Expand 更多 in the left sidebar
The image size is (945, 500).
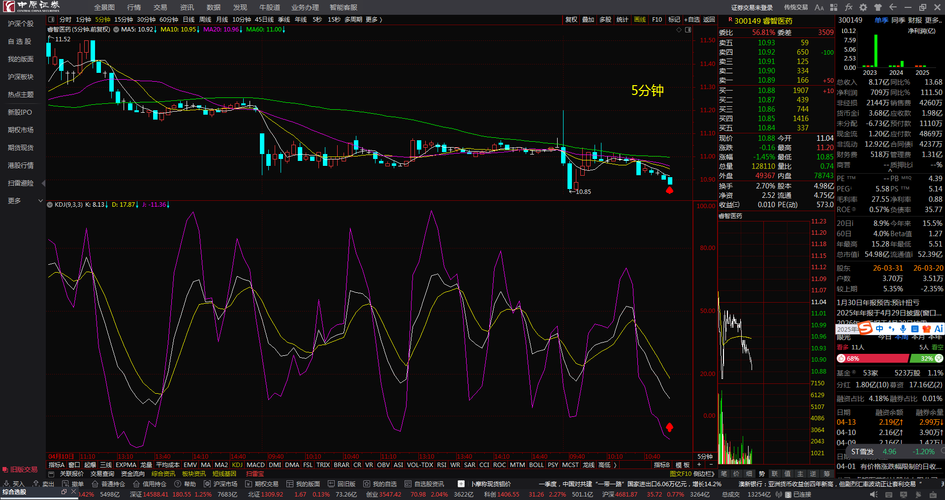(23, 201)
